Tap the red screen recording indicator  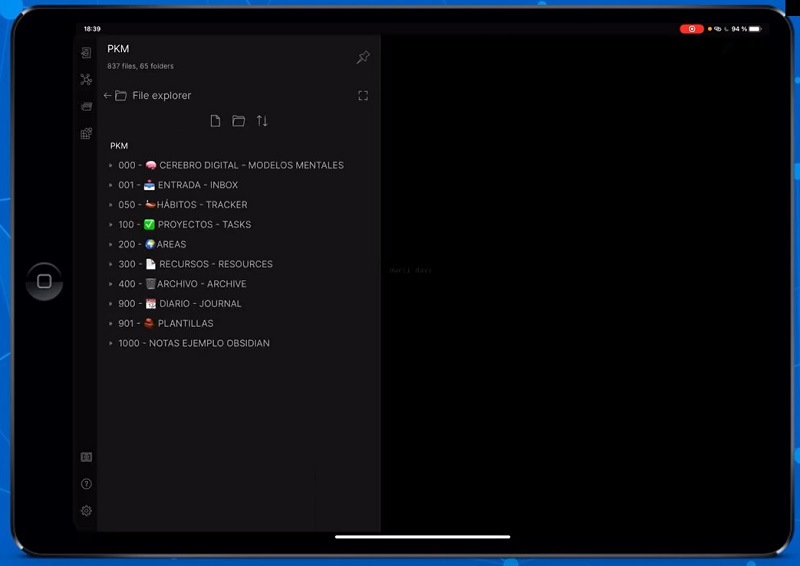691,29
